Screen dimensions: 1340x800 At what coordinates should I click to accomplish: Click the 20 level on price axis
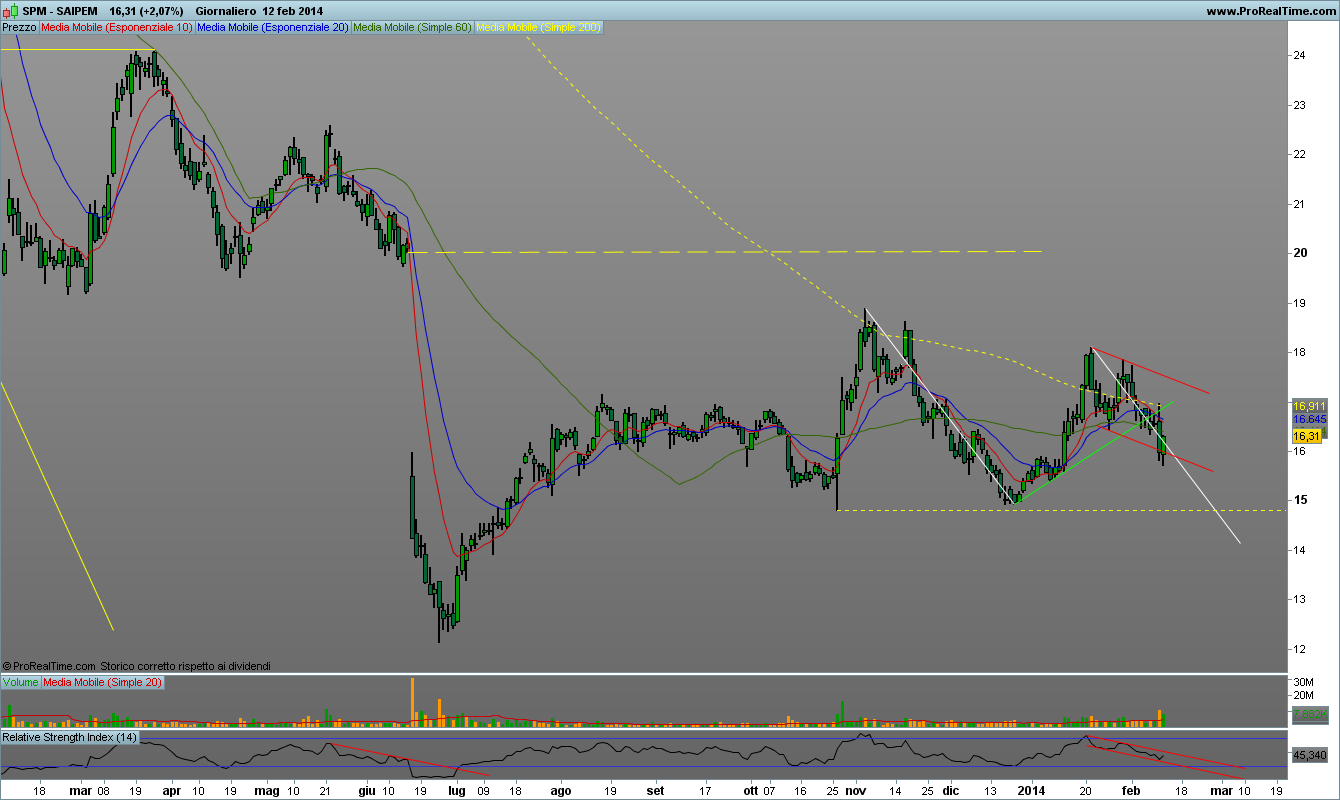click(x=1300, y=253)
